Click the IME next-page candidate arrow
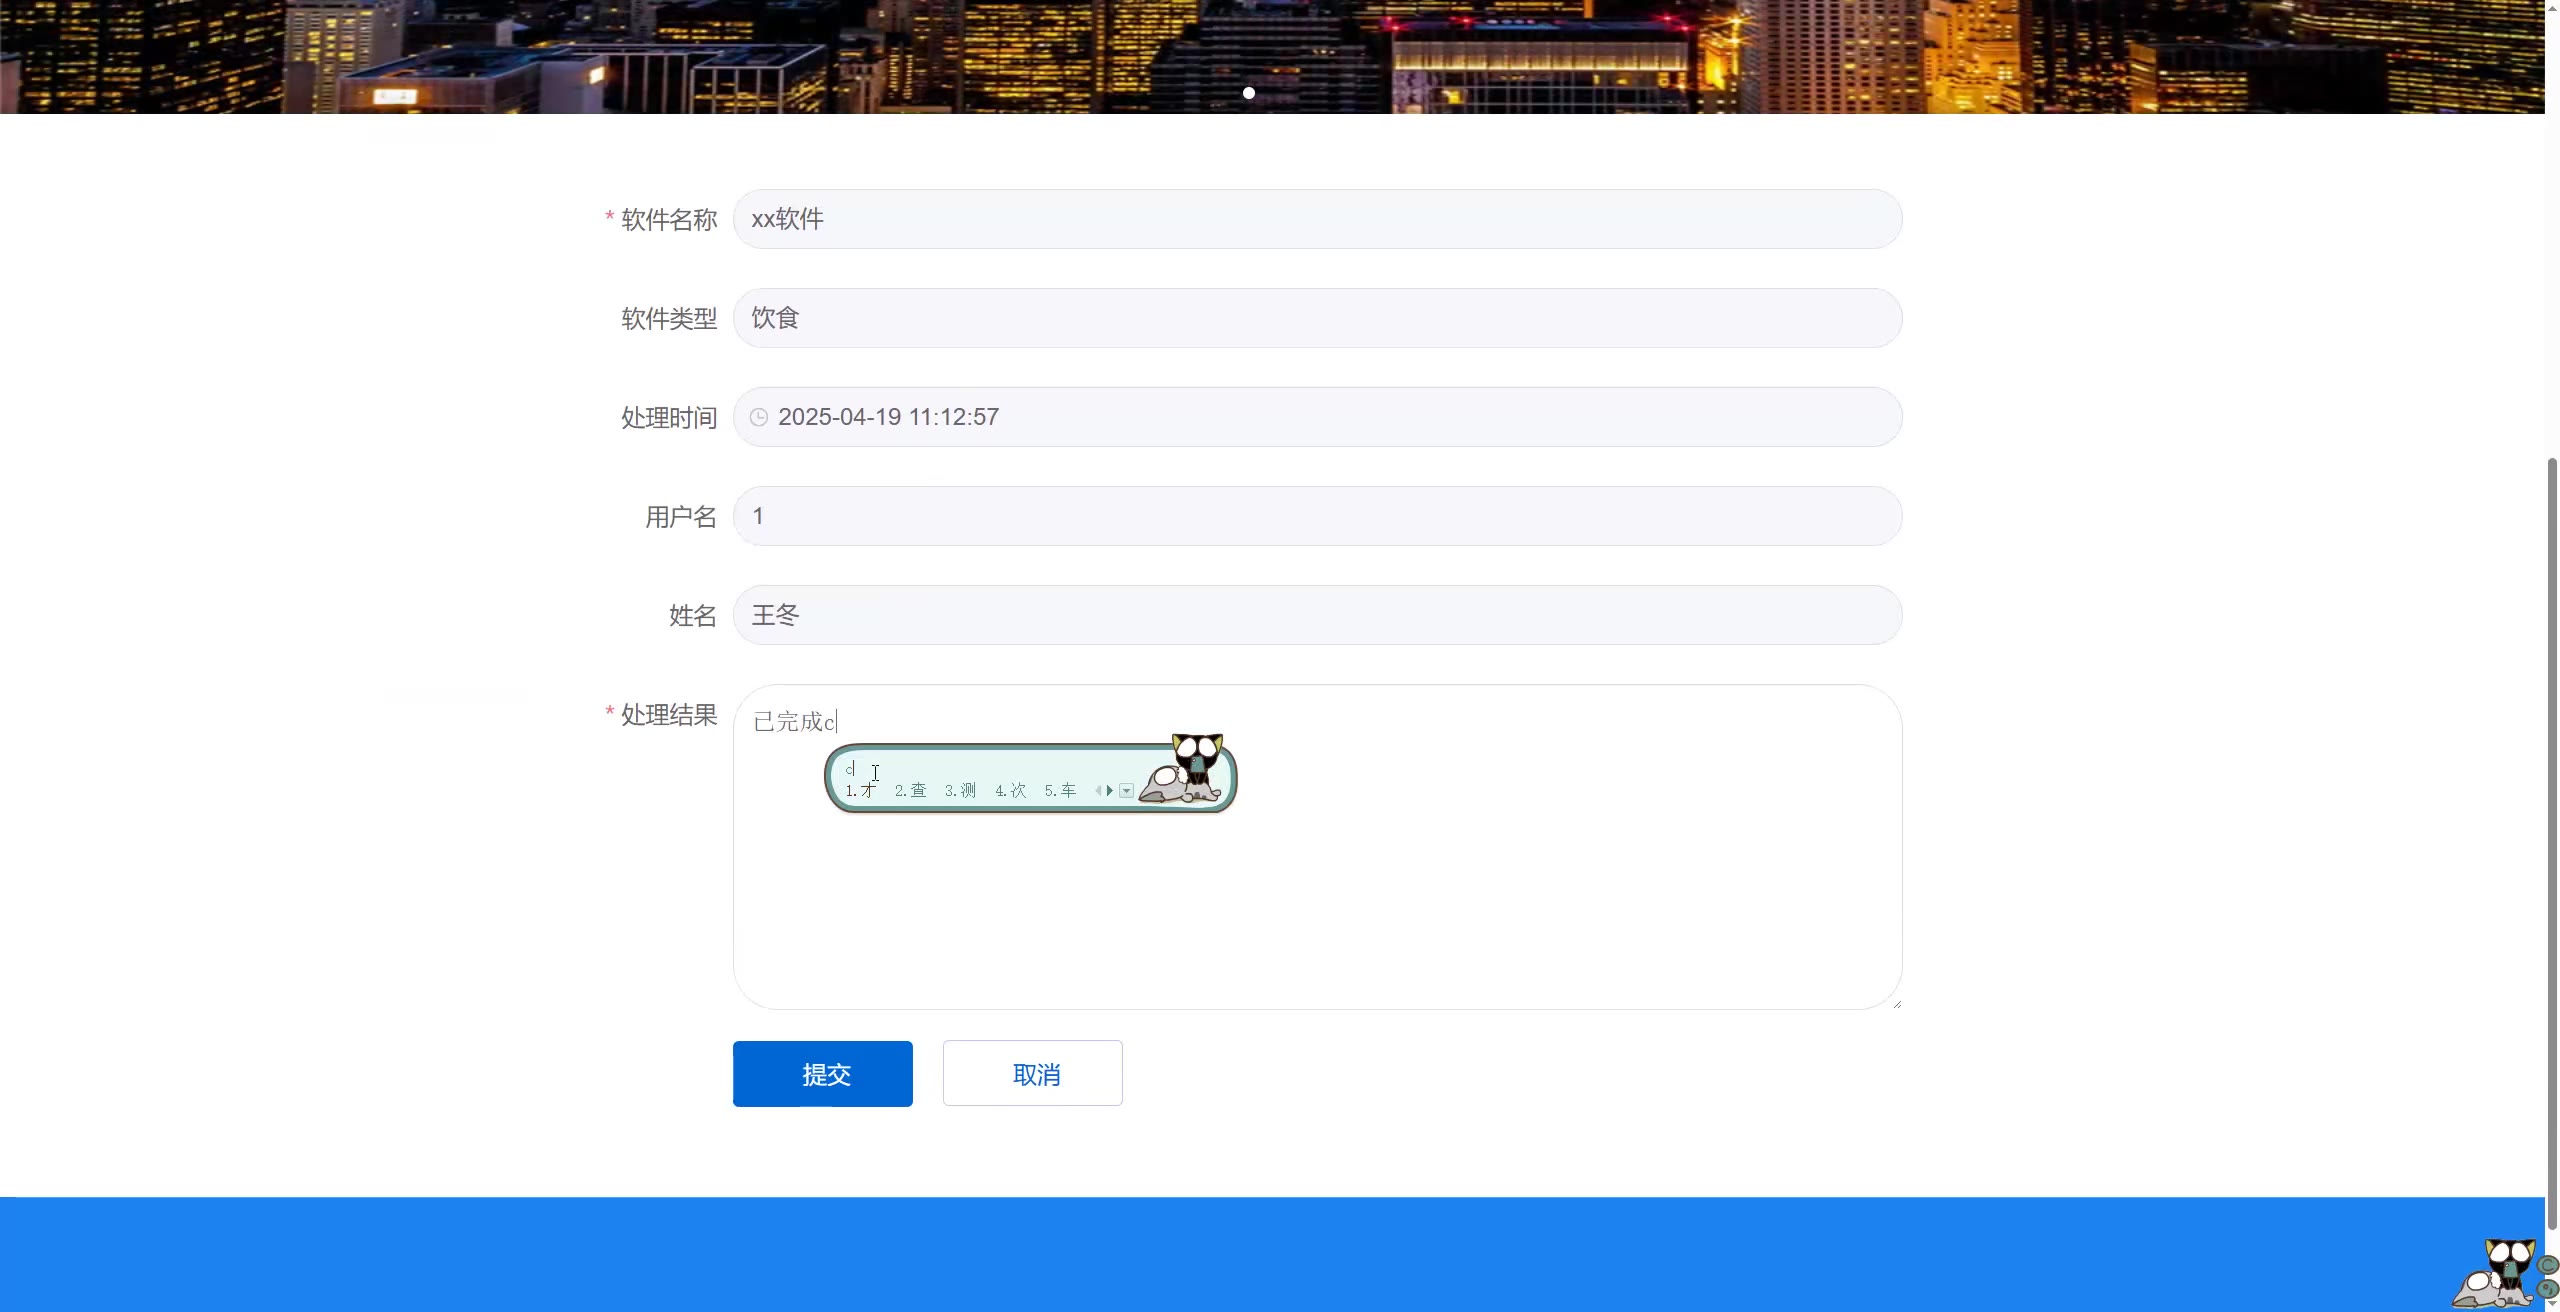Viewport: 2560px width, 1312px height. [x=1110, y=790]
